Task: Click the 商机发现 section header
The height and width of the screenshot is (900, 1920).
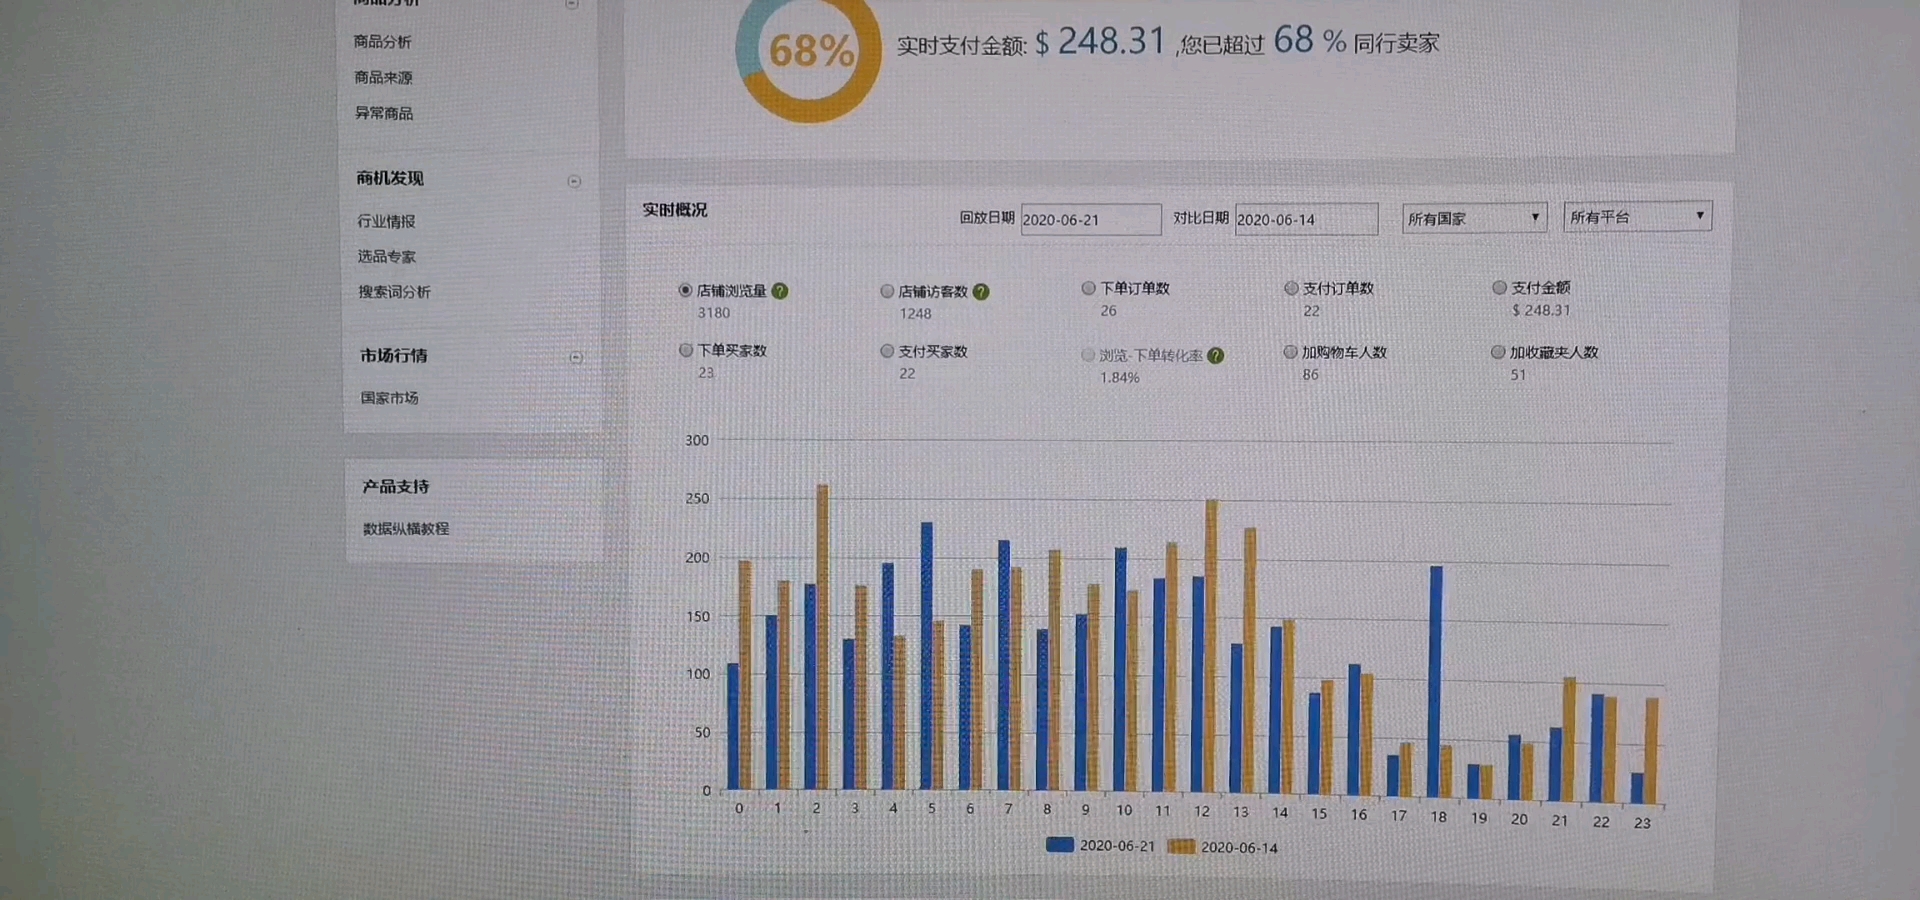Action: [x=390, y=178]
